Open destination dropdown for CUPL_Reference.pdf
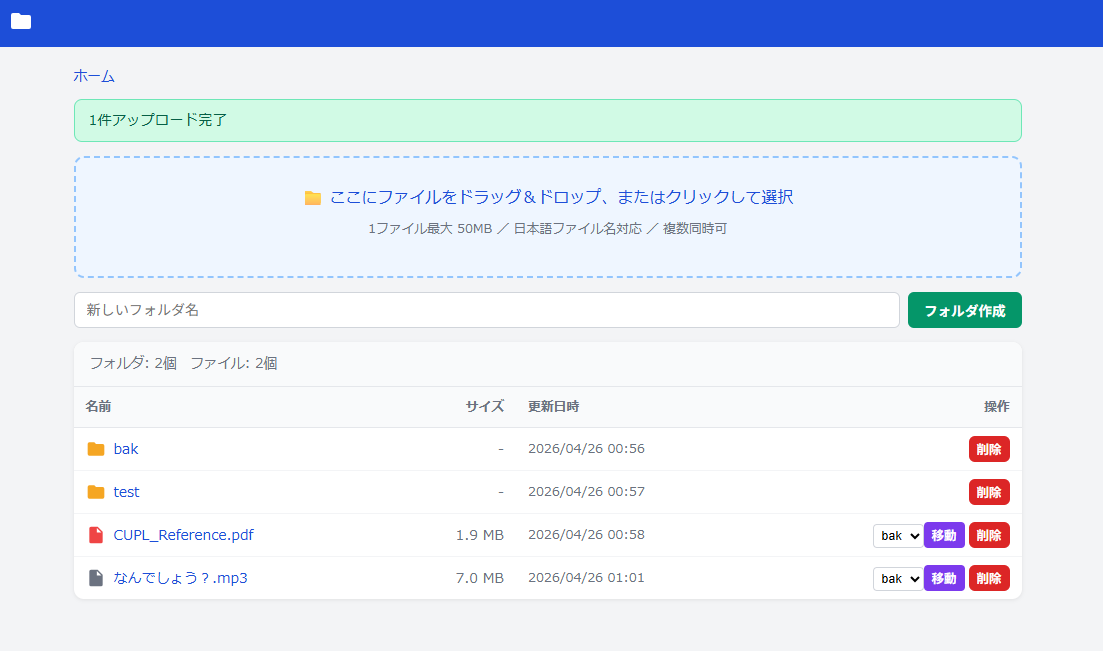1103x651 pixels. point(898,536)
